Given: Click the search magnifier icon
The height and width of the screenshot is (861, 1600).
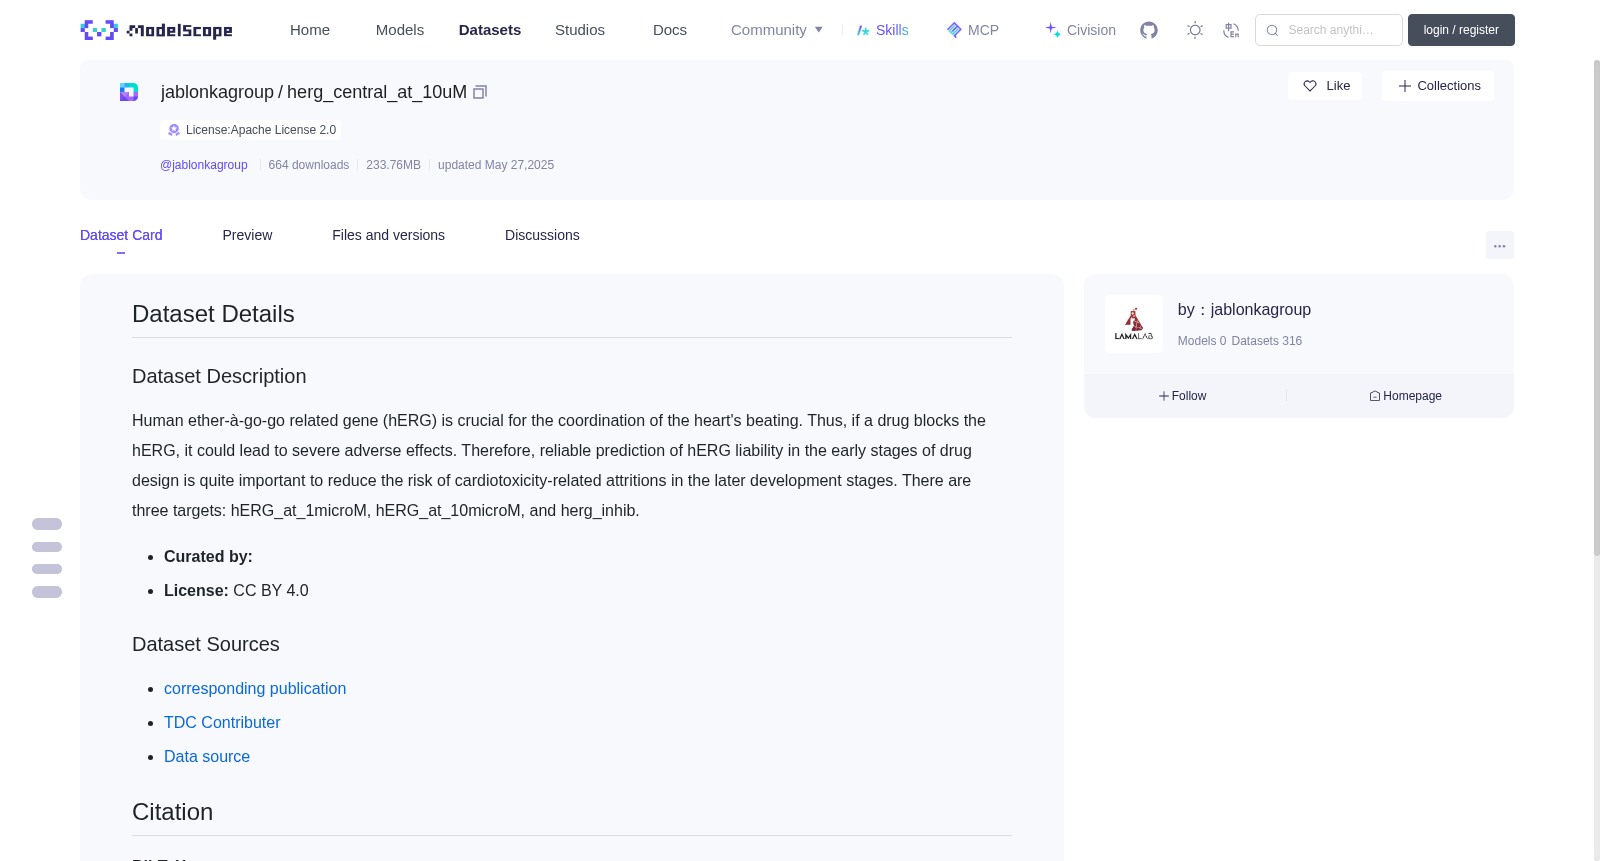Looking at the screenshot, I should click(x=1272, y=30).
